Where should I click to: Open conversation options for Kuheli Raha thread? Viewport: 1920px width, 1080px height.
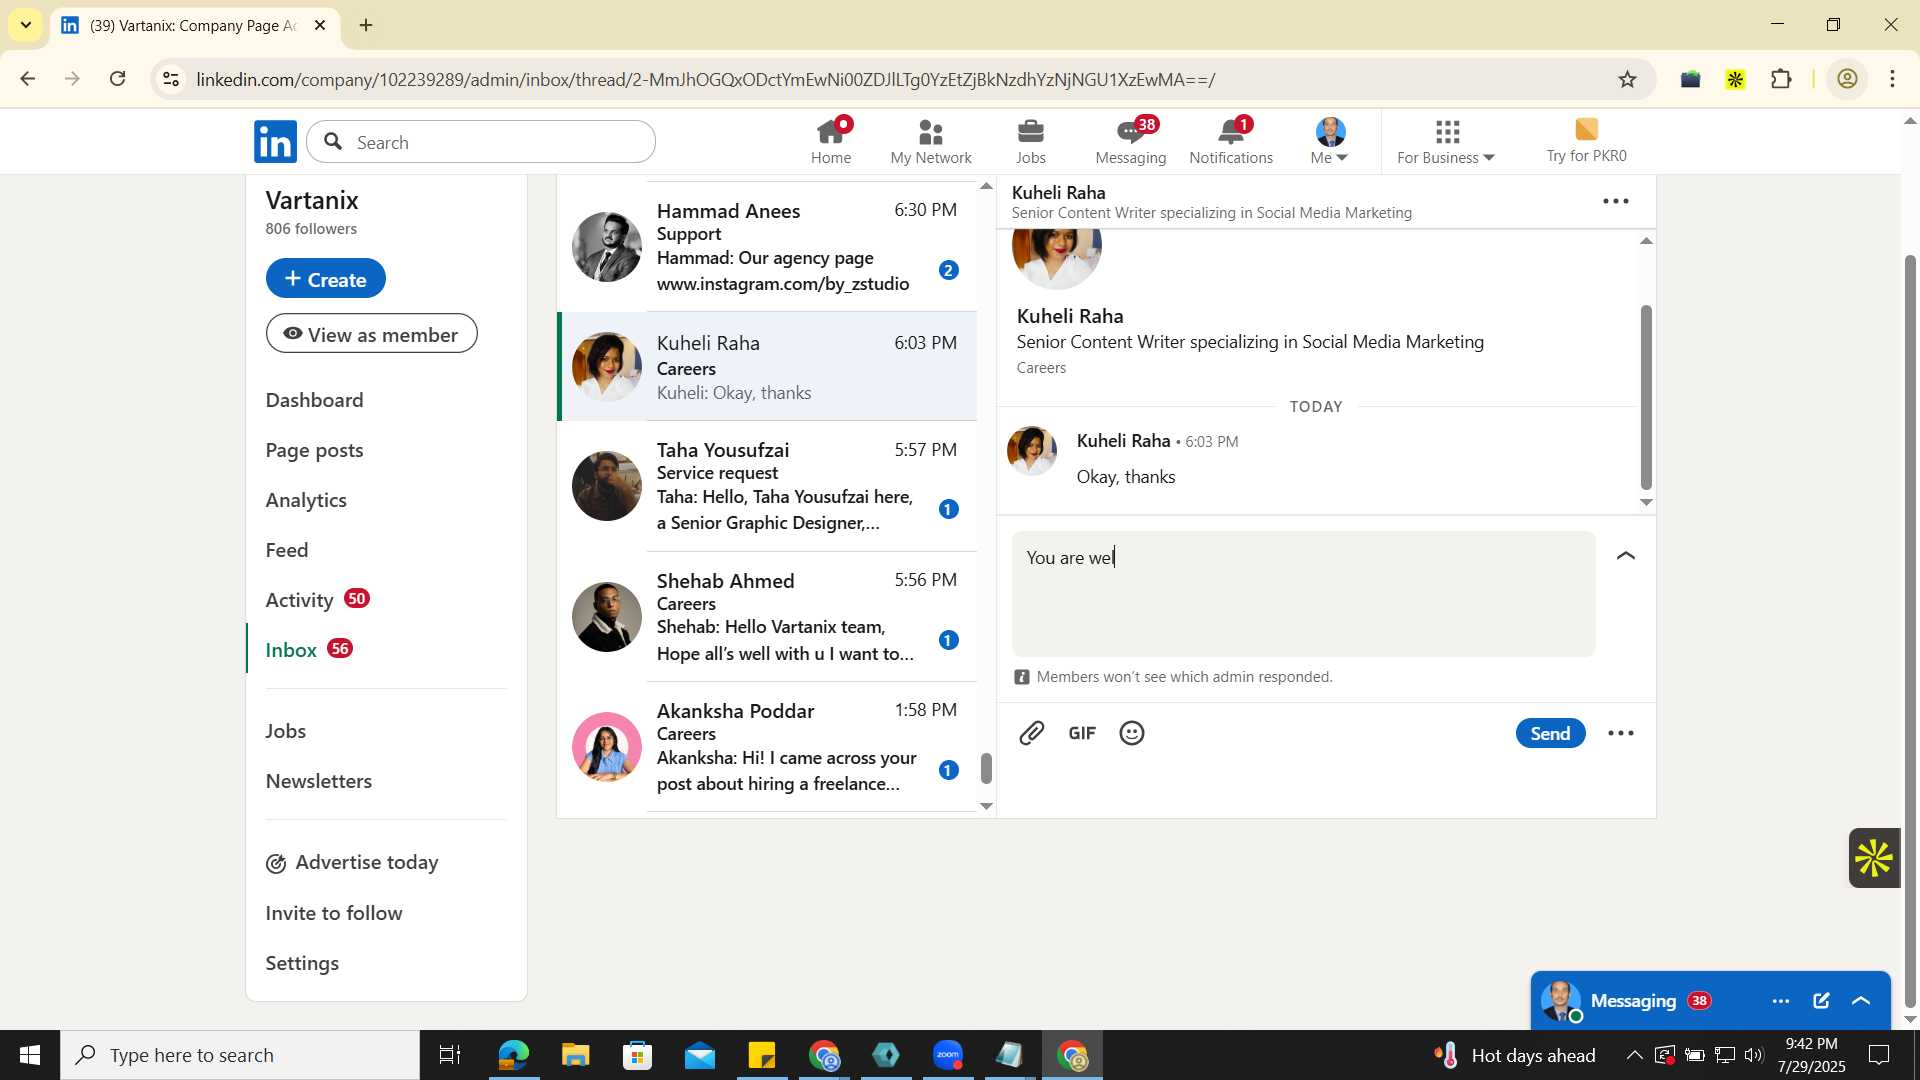pos(1616,201)
